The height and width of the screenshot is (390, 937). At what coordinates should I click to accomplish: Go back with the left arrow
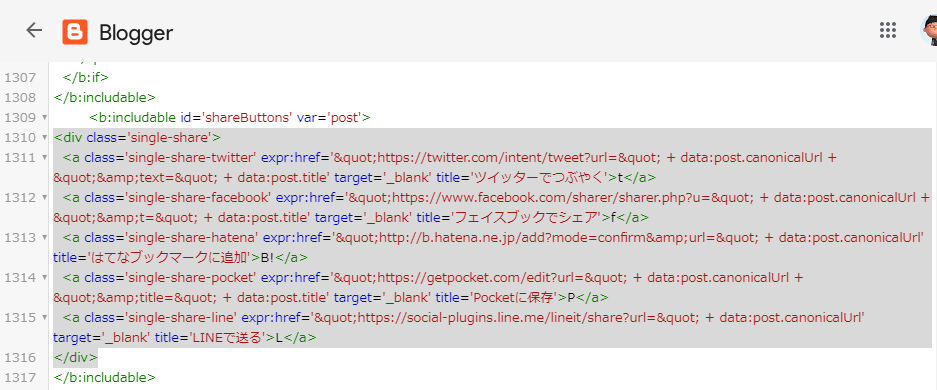click(35, 30)
